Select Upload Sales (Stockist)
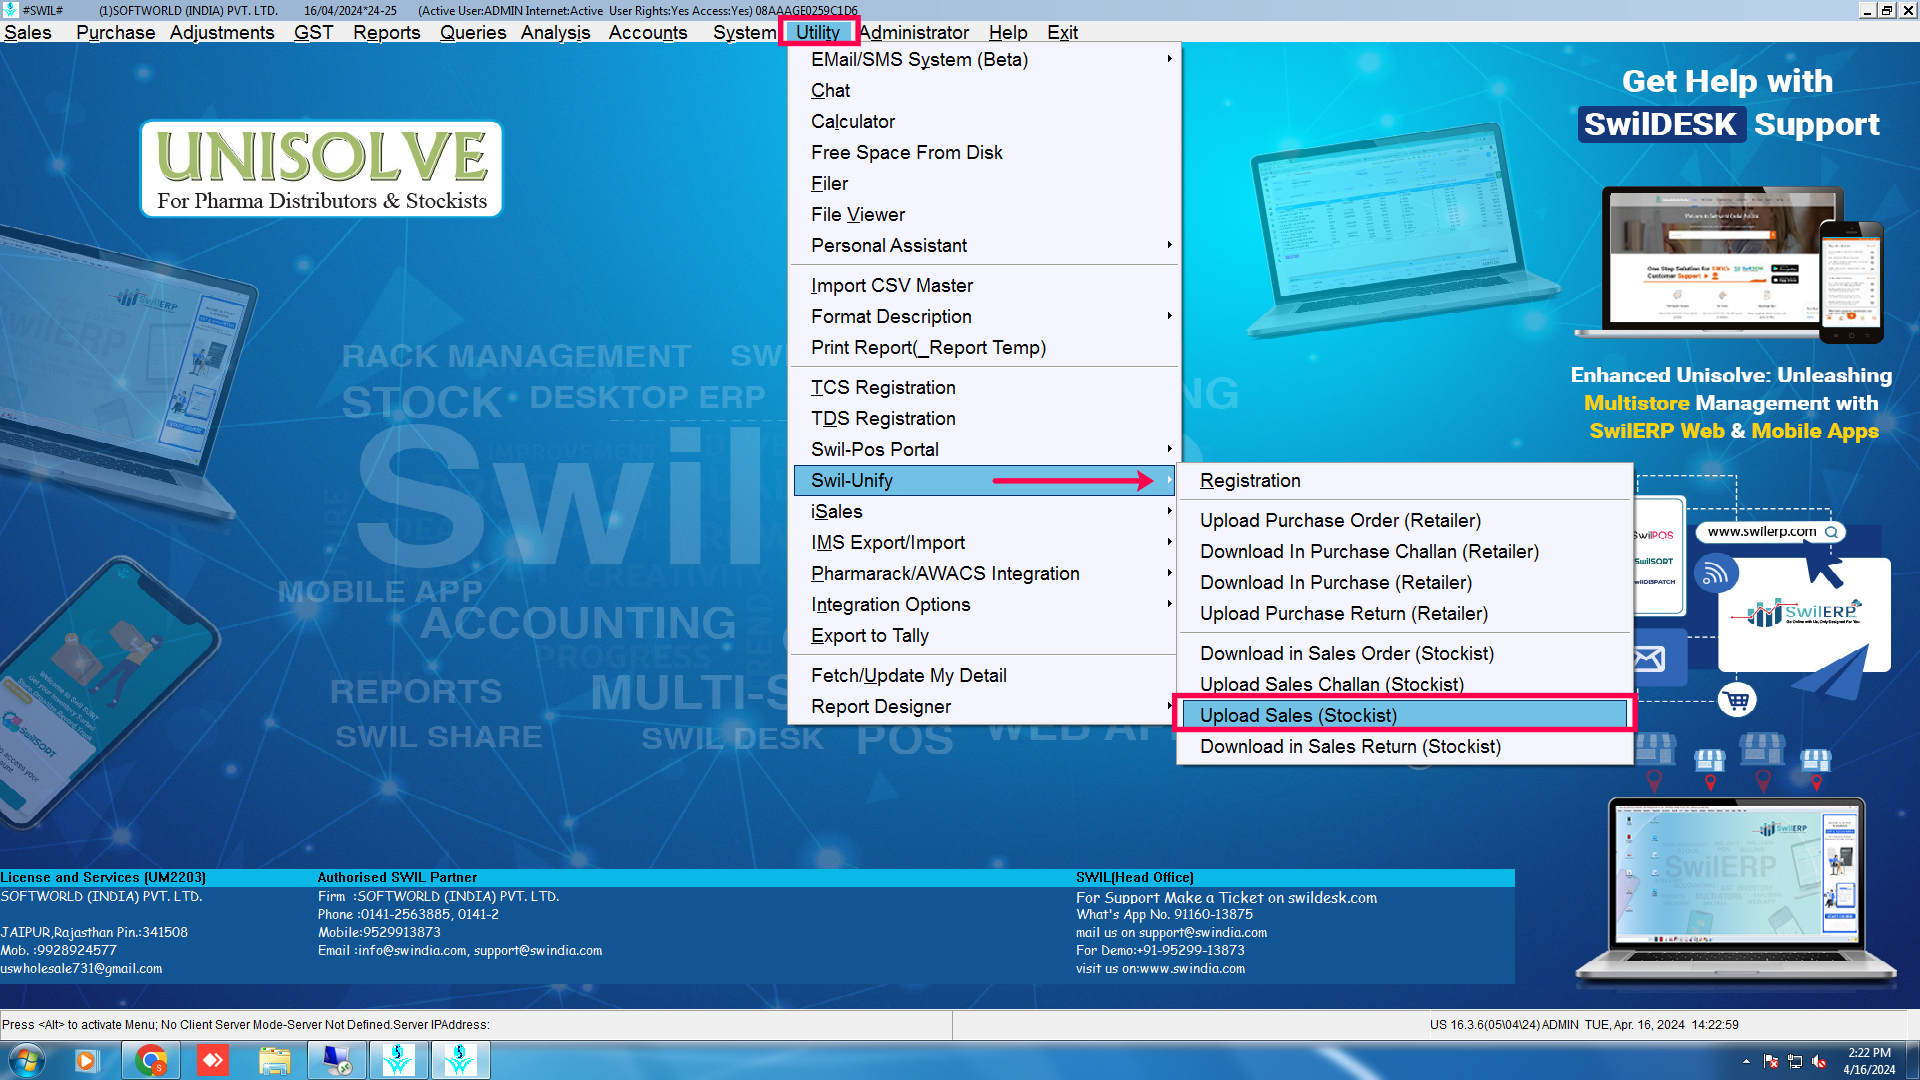1920x1080 pixels. 1405,715
